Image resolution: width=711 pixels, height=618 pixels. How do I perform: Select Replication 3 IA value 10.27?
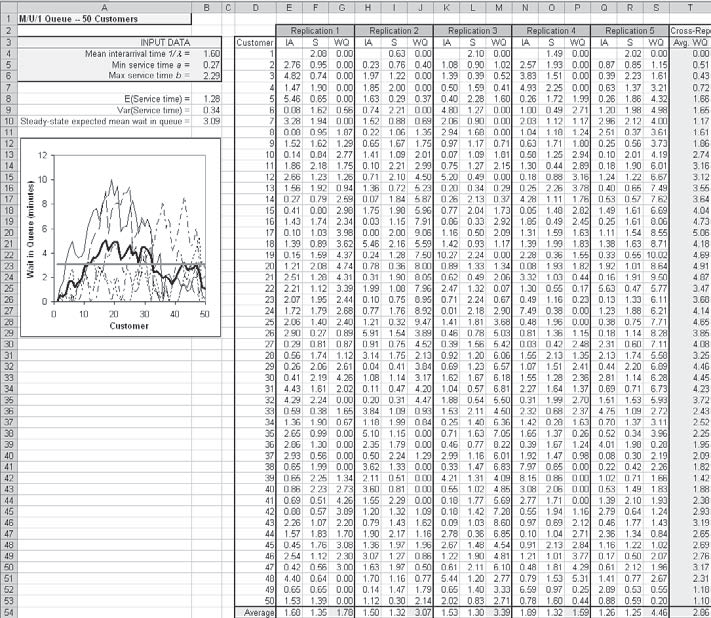[447, 255]
